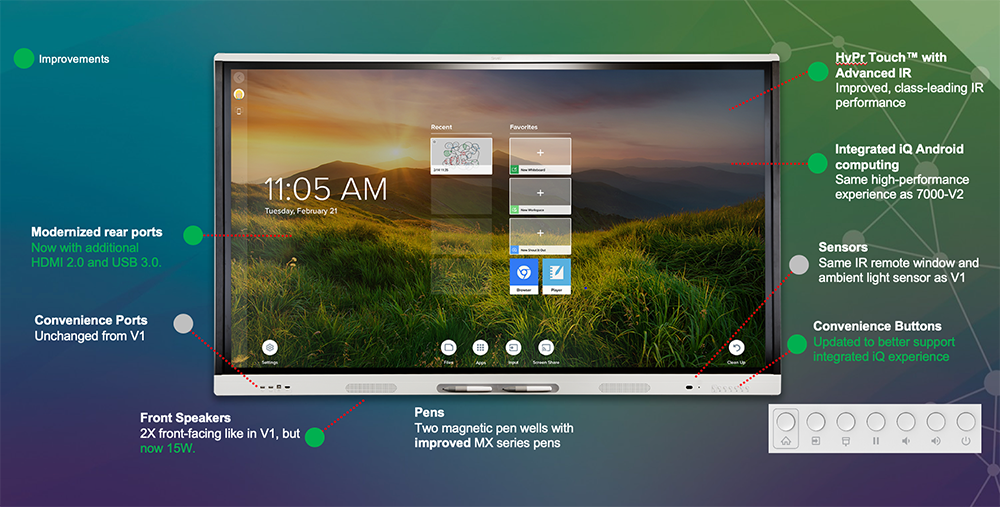
Task: Open Settings on the display home screen
Action: [x=269, y=347]
